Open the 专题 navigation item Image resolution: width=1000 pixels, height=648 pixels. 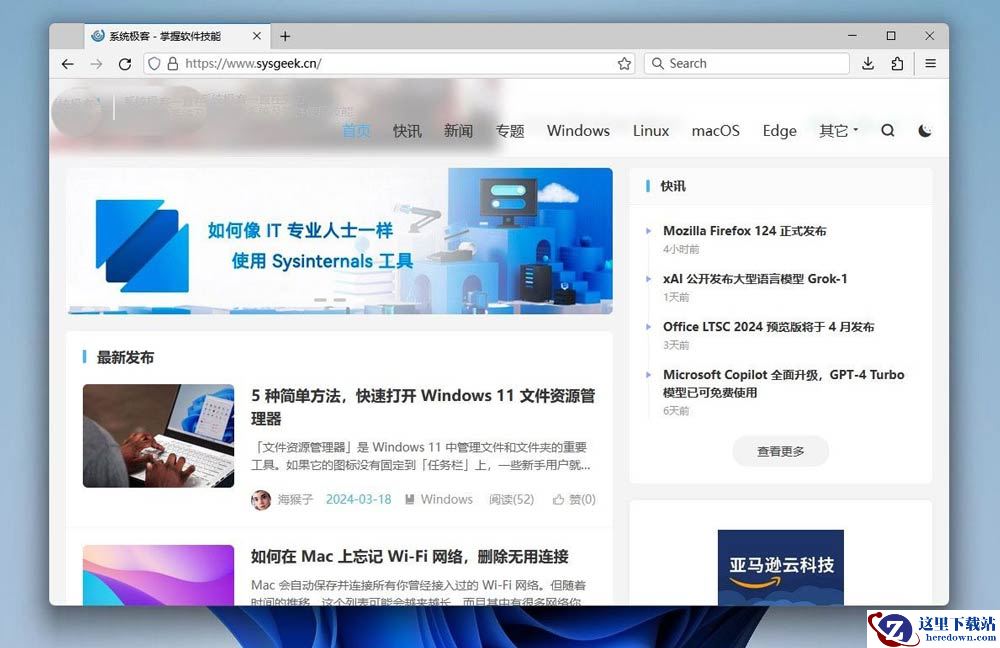pos(510,131)
